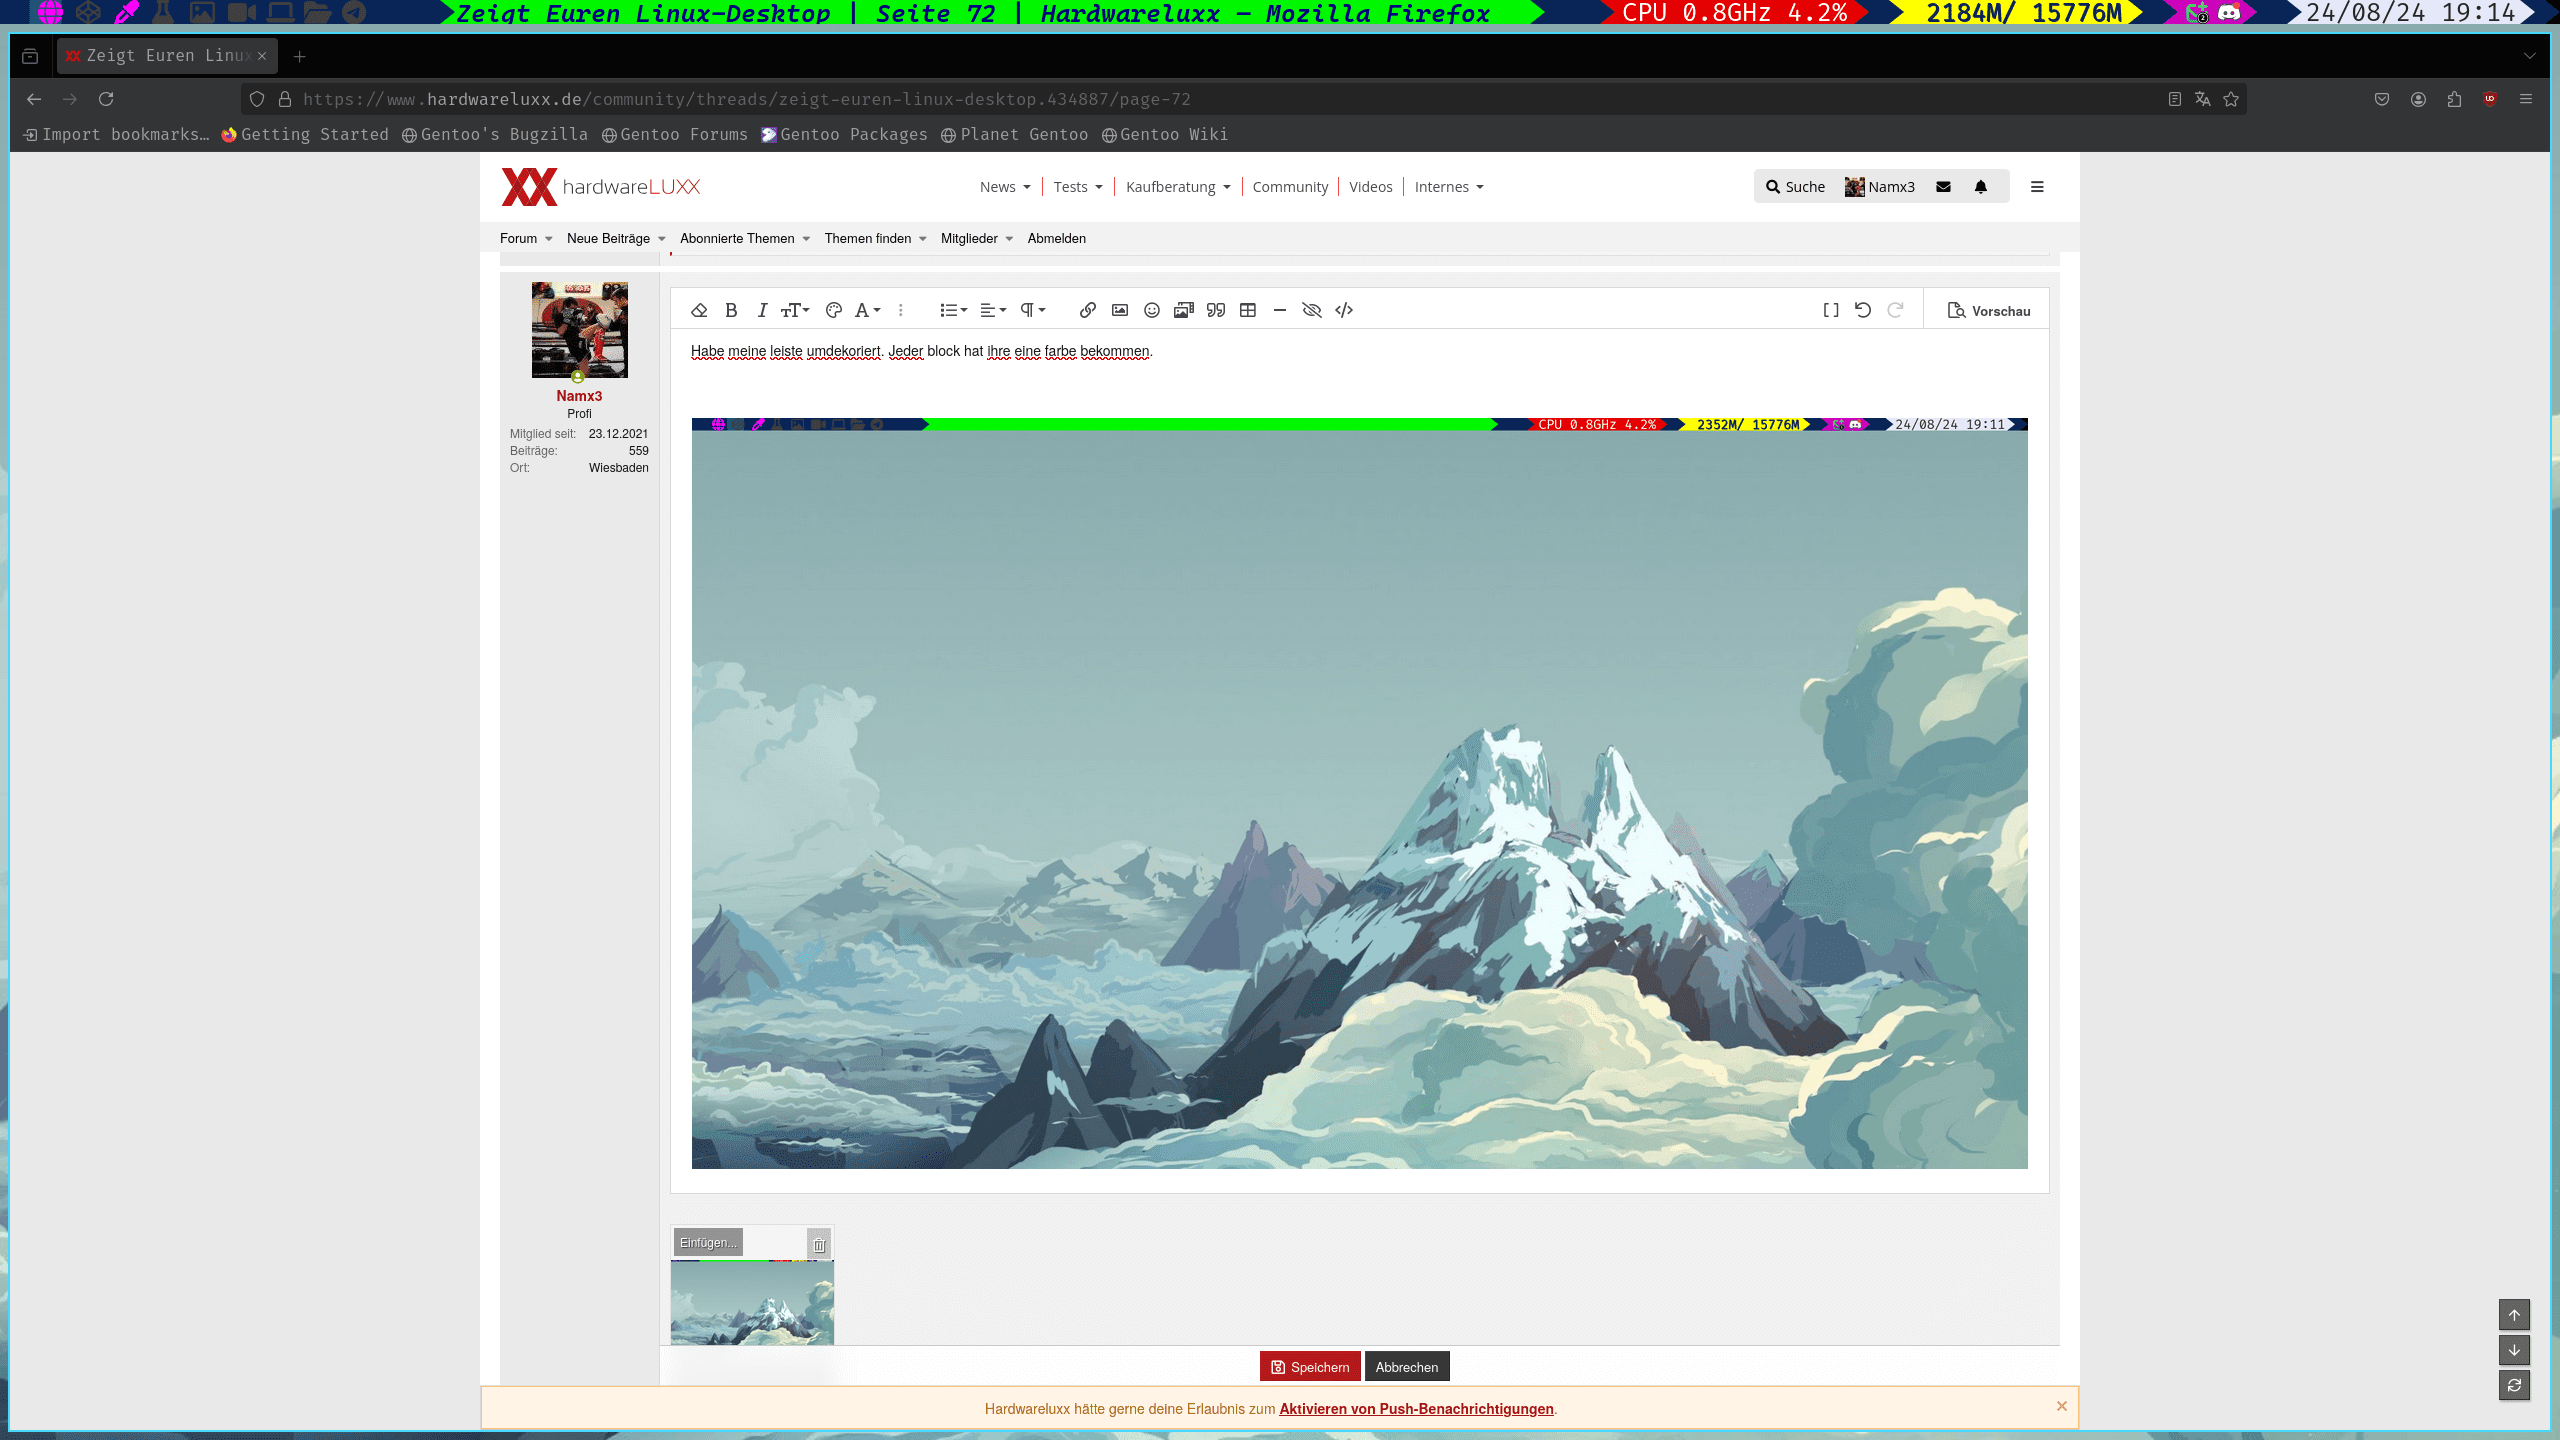Open the Gentoo Wiki bookmark
Viewport: 2560px width, 1440px height.
click(1165, 135)
